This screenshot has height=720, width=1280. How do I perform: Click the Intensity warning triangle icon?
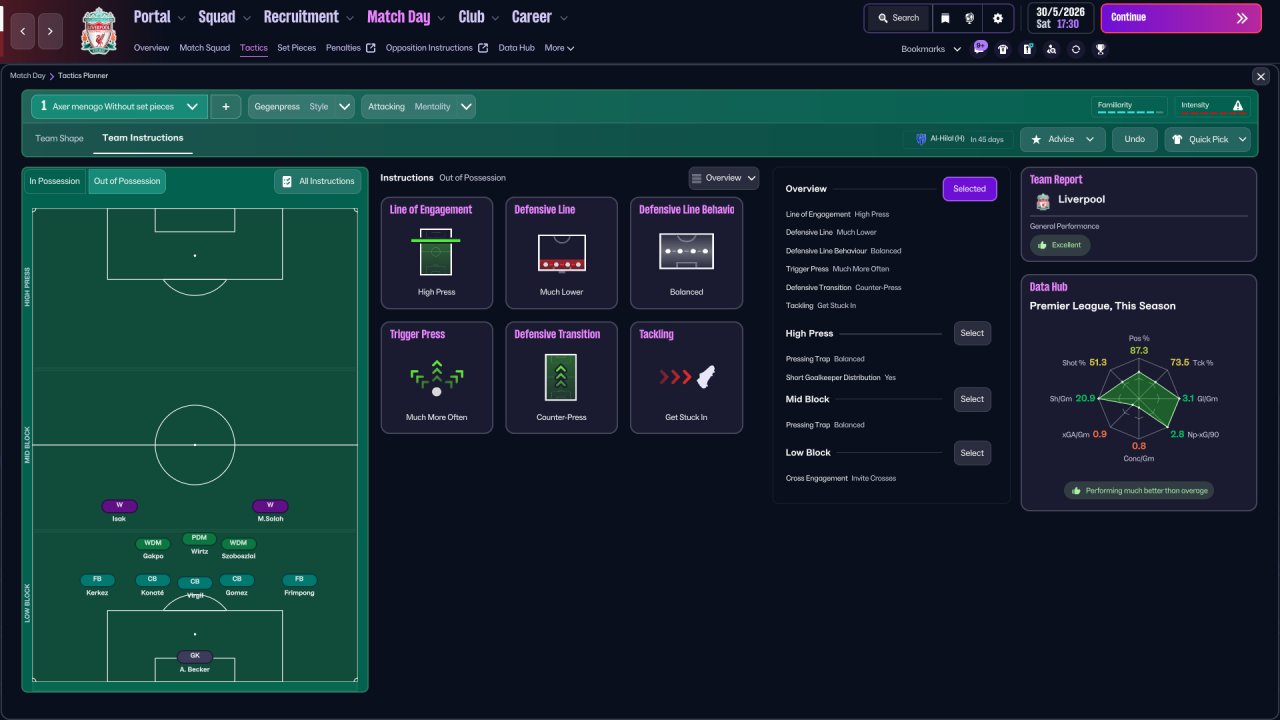coord(1238,105)
